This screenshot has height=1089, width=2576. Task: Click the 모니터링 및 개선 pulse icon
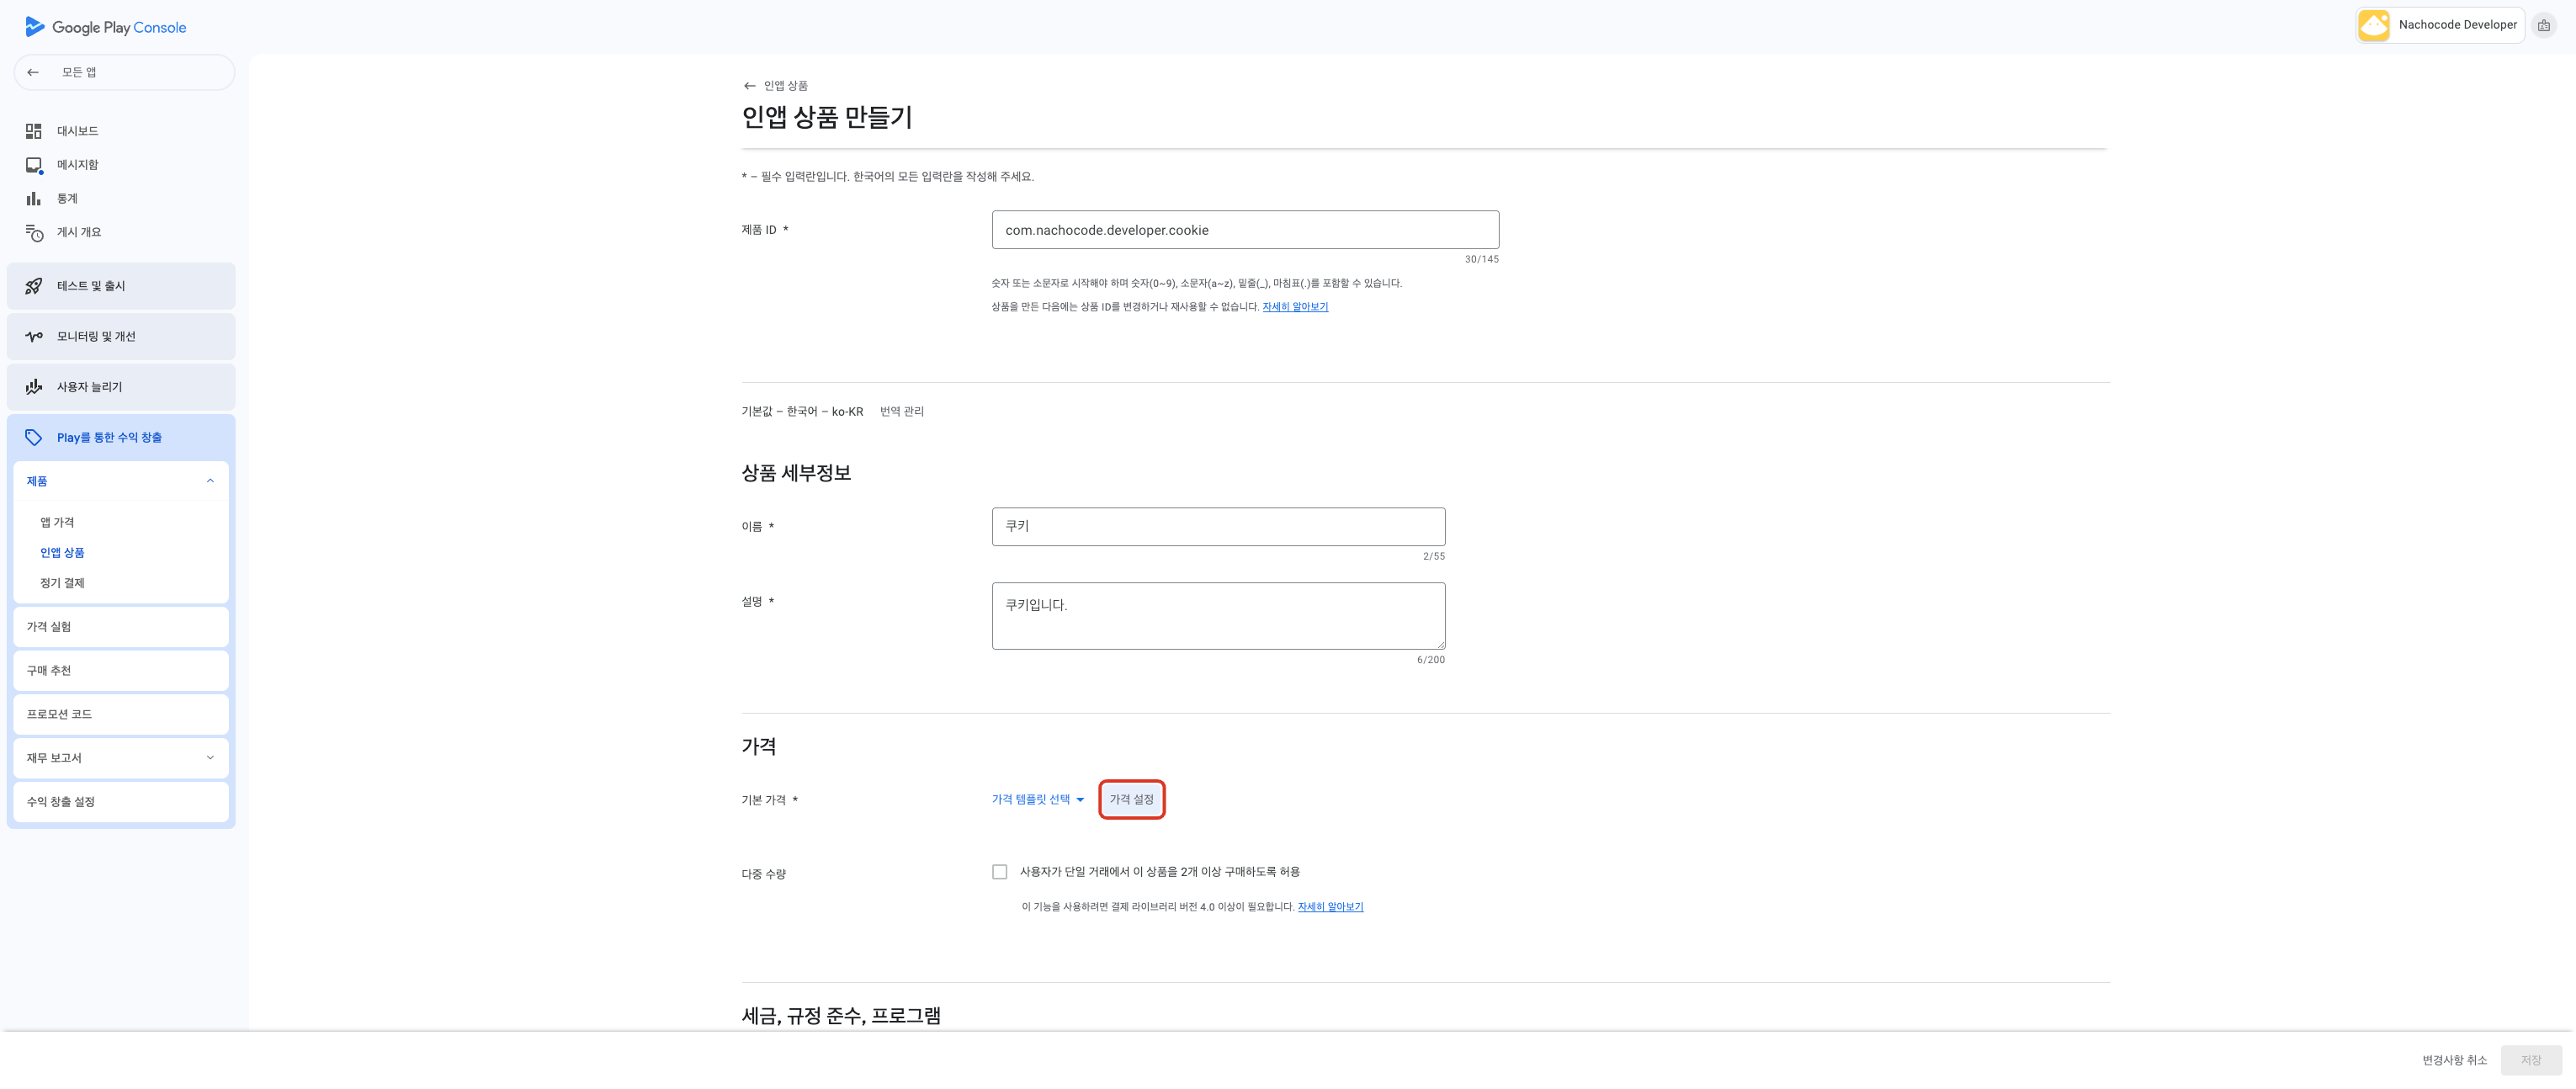pyautogui.click(x=34, y=336)
